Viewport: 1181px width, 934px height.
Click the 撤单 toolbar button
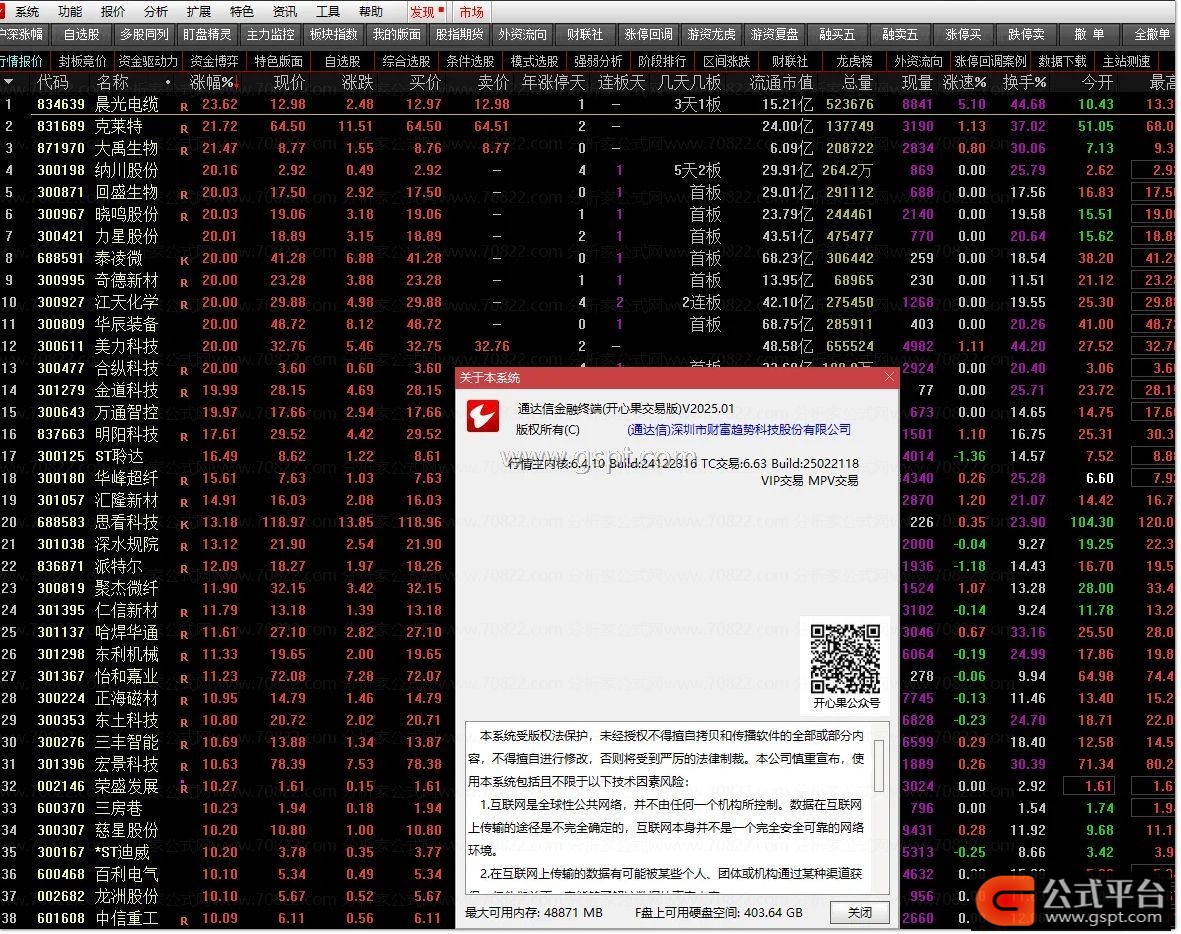1089,34
